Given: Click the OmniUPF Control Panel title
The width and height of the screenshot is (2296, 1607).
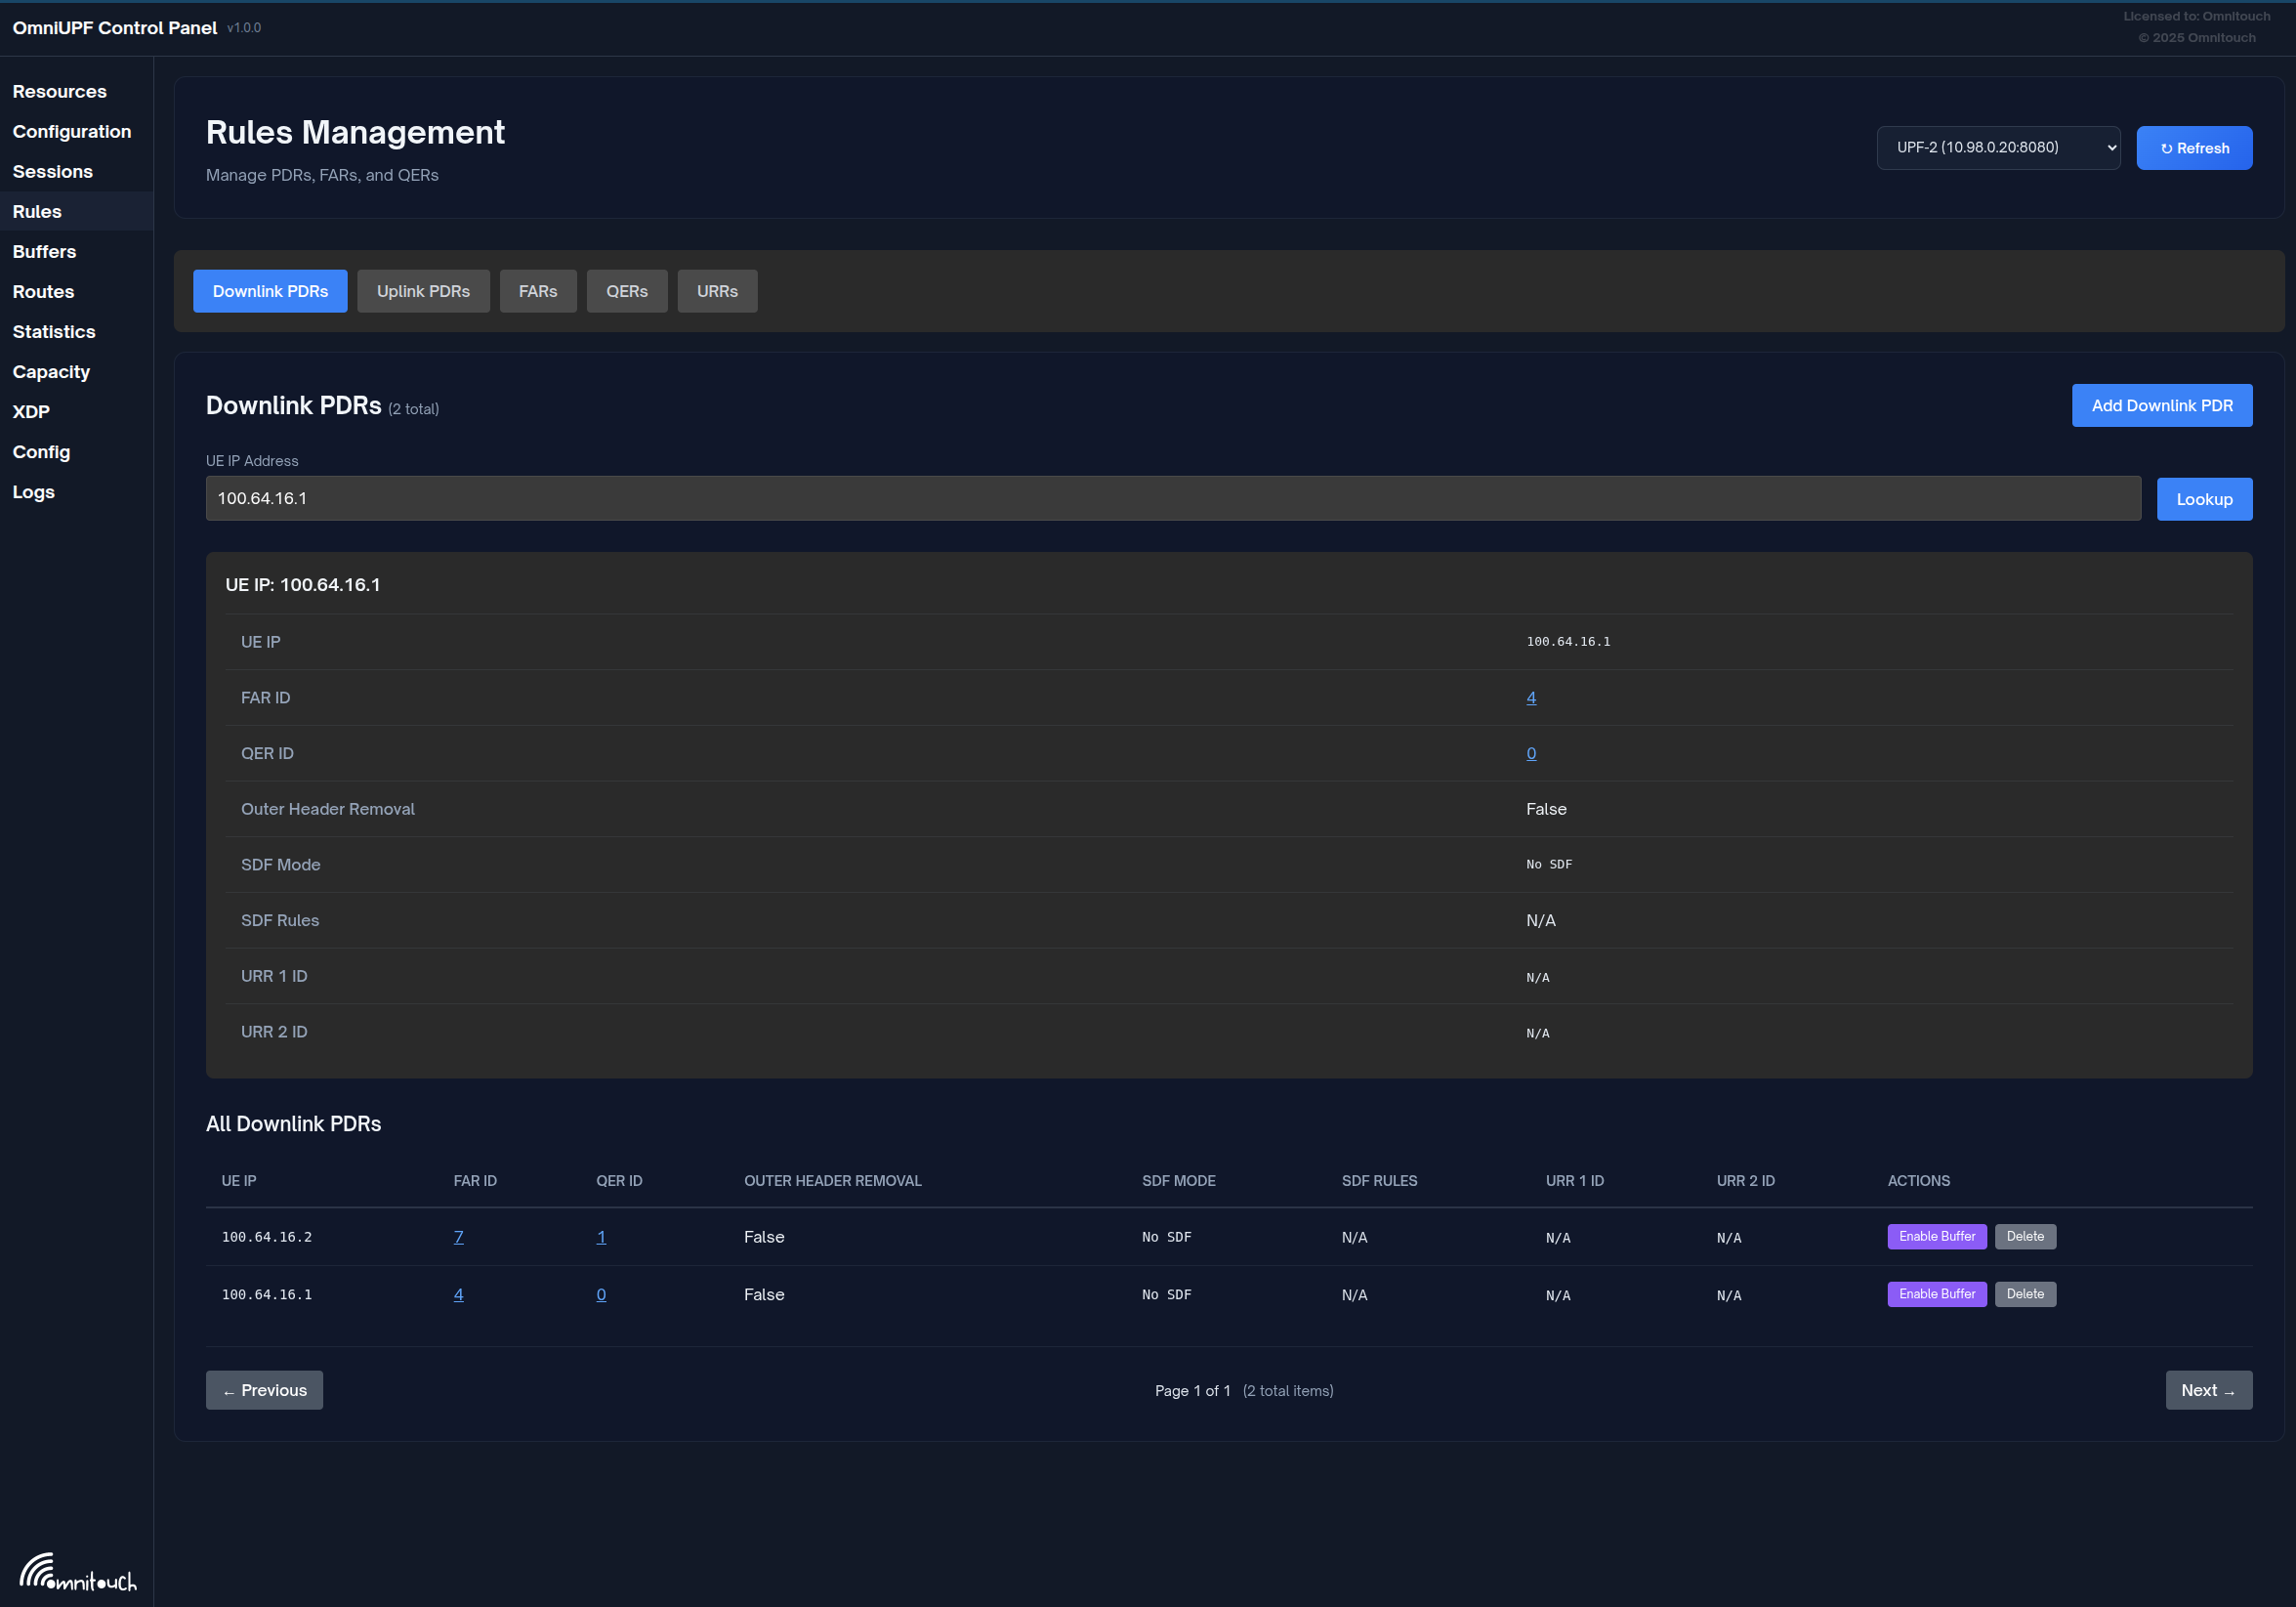Looking at the screenshot, I should coord(114,28).
